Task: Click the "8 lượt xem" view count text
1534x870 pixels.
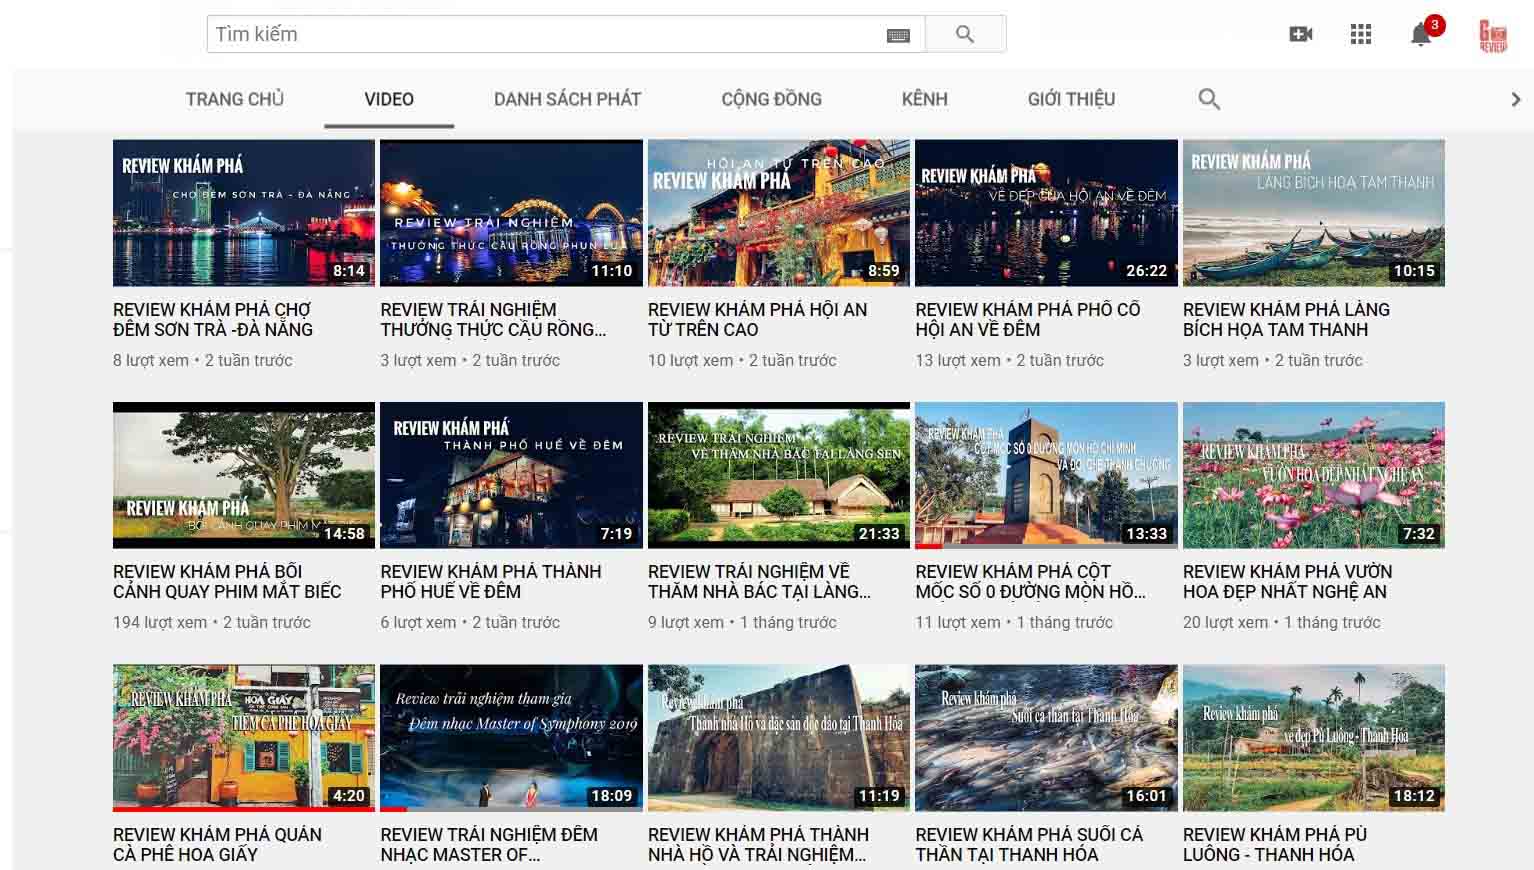Action: (151, 360)
